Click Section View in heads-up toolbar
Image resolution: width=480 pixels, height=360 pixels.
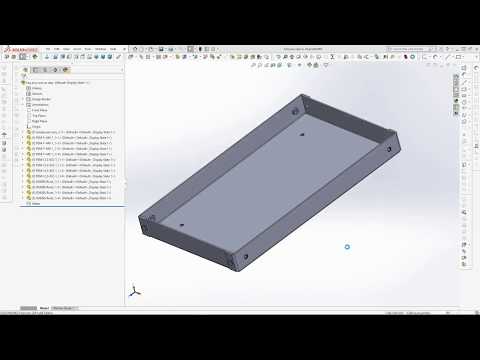tap(273, 65)
